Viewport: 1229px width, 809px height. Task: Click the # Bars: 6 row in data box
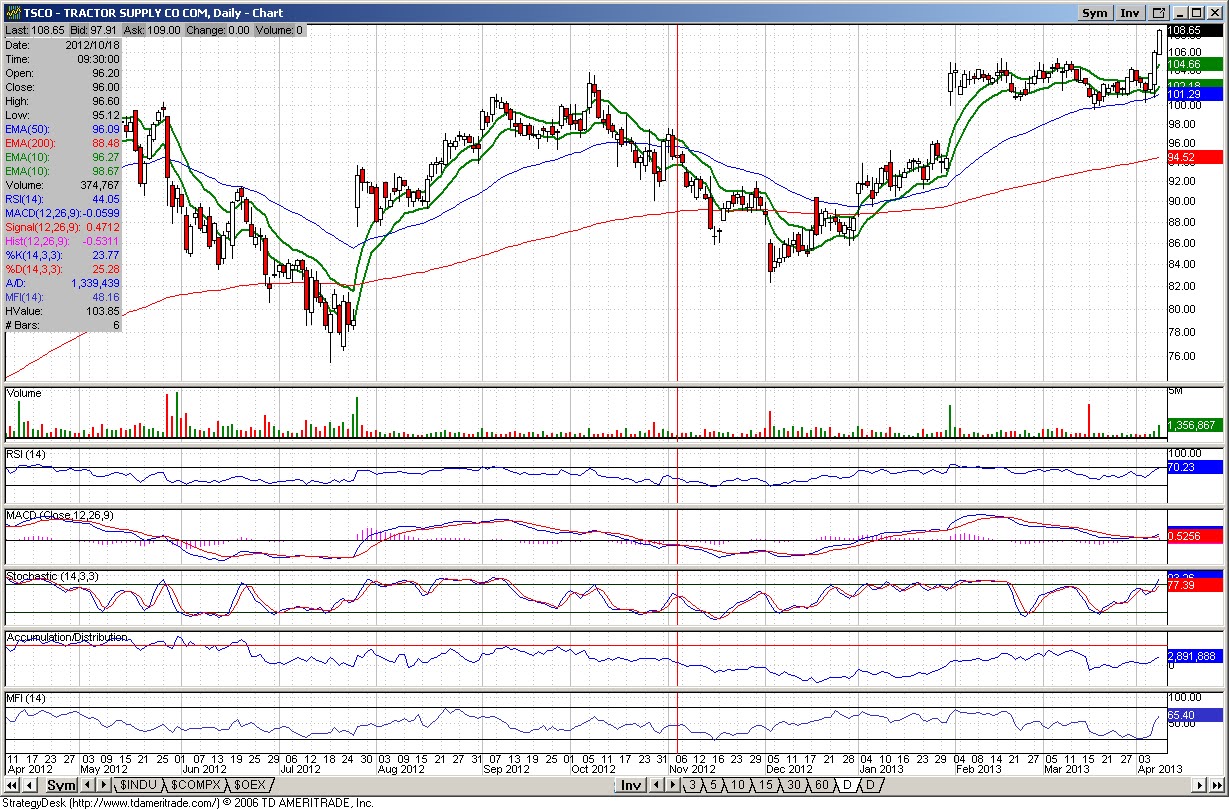pos(63,325)
